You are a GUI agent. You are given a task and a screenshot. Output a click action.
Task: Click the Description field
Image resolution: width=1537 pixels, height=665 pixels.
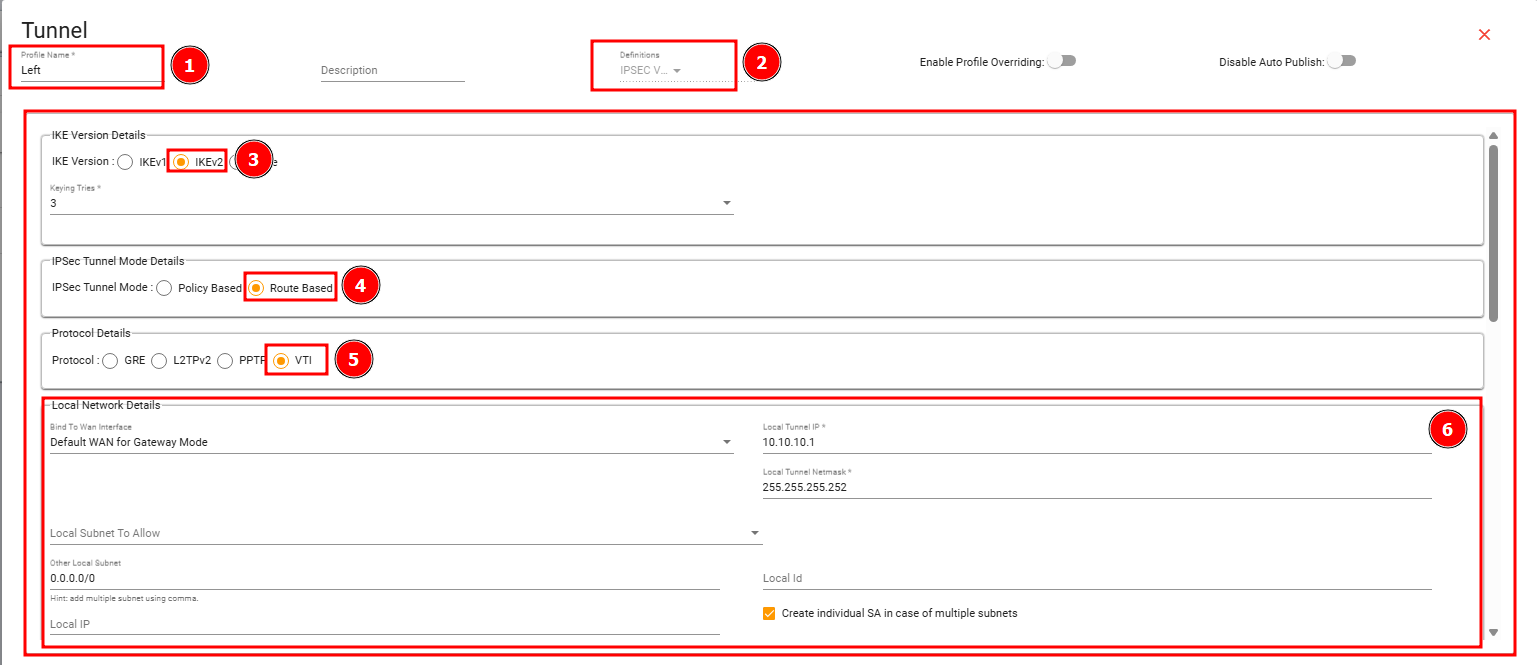[x=393, y=71]
